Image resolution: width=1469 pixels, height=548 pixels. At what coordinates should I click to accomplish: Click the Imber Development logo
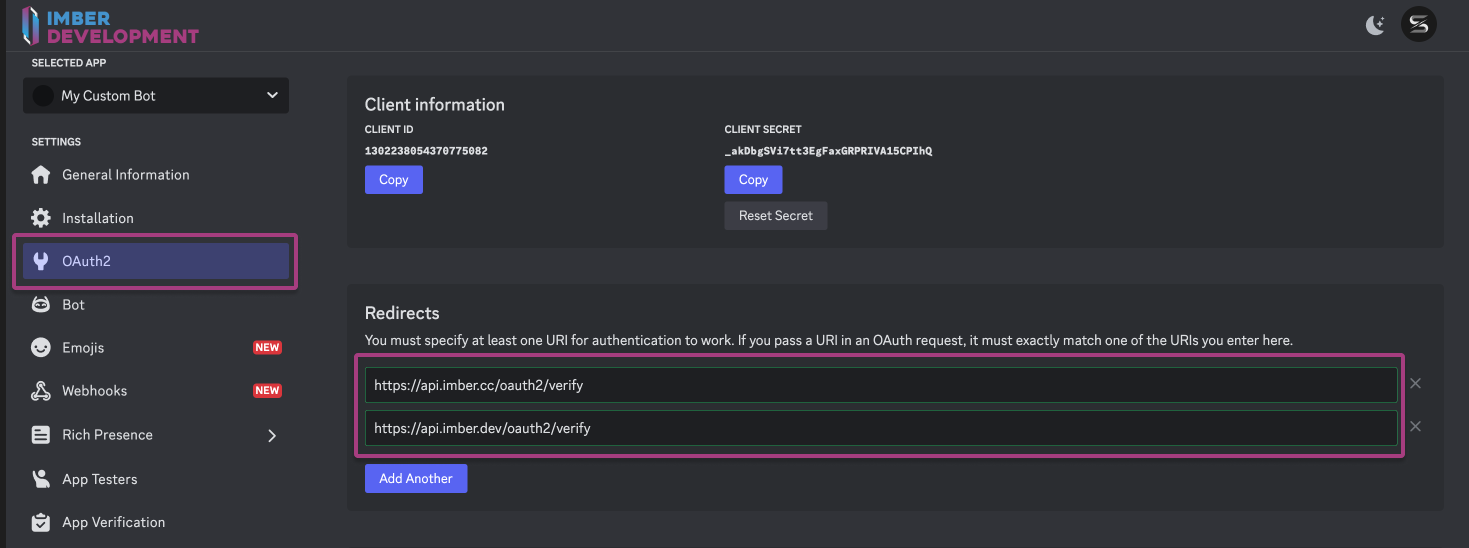point(110,26)
